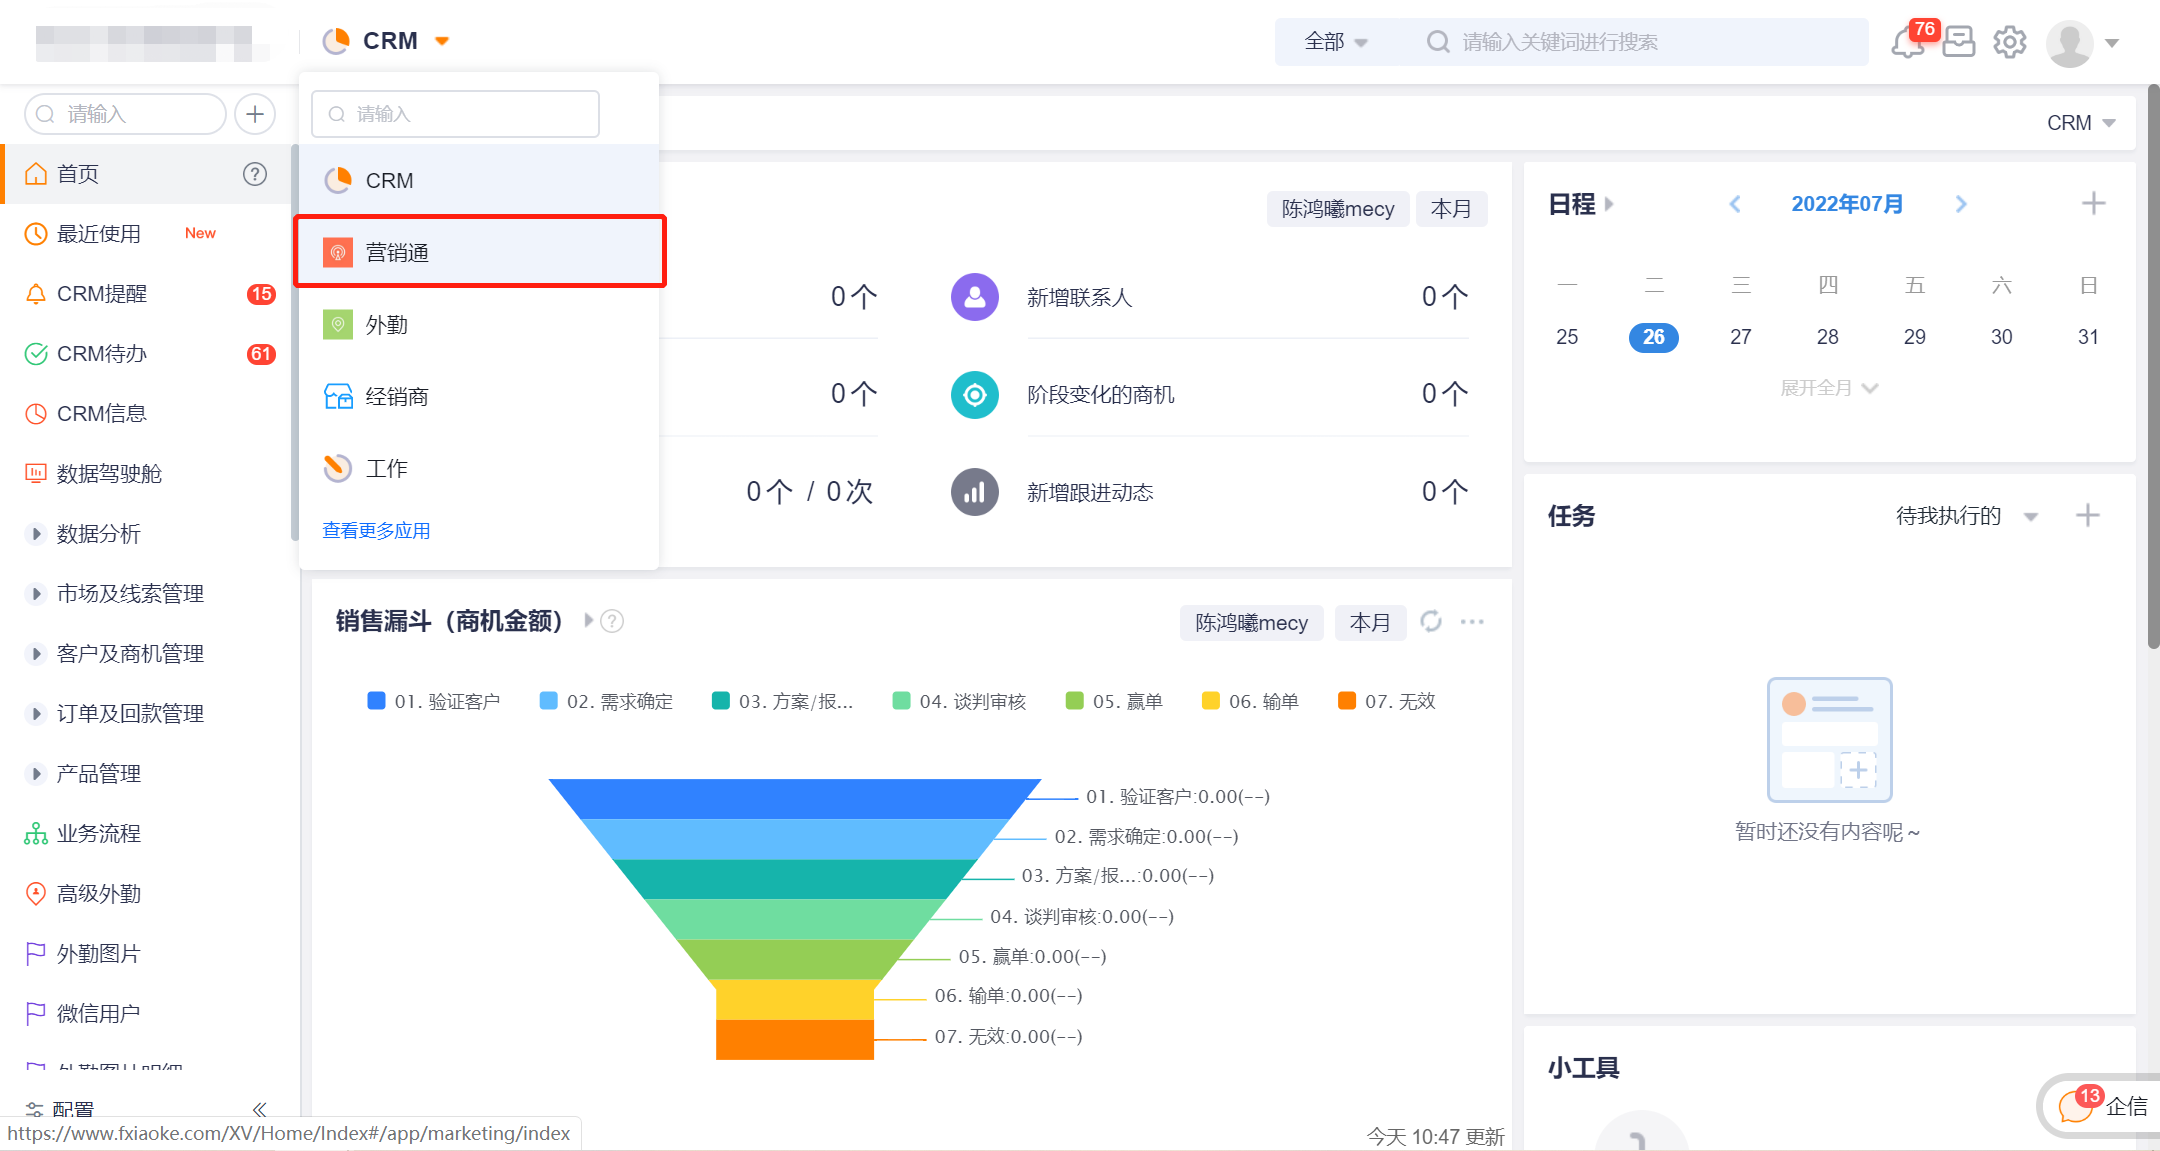Toggle the 01. 验证客户 legend item
The width and height of the screenshot is (2160, 1151).
click(434, 701)
